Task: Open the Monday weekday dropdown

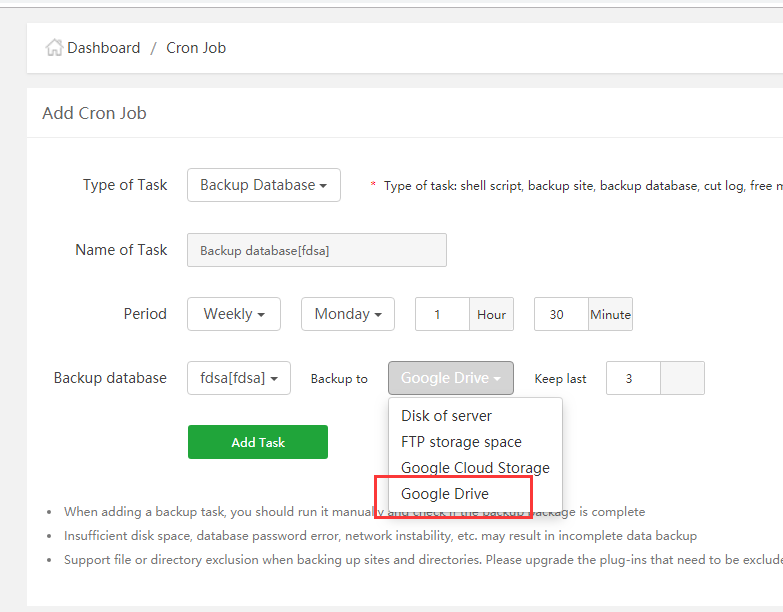Action: [x=348, y=314]
